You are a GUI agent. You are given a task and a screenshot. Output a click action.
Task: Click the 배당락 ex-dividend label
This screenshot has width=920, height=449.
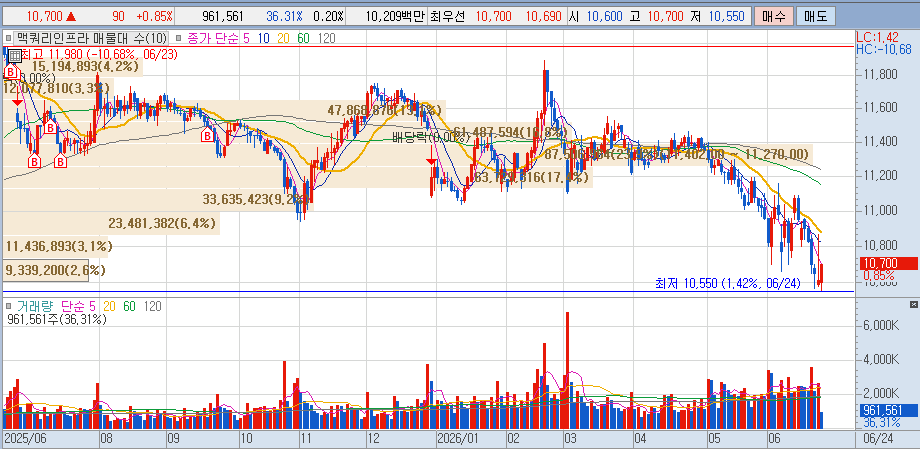[x=431, y=138]
